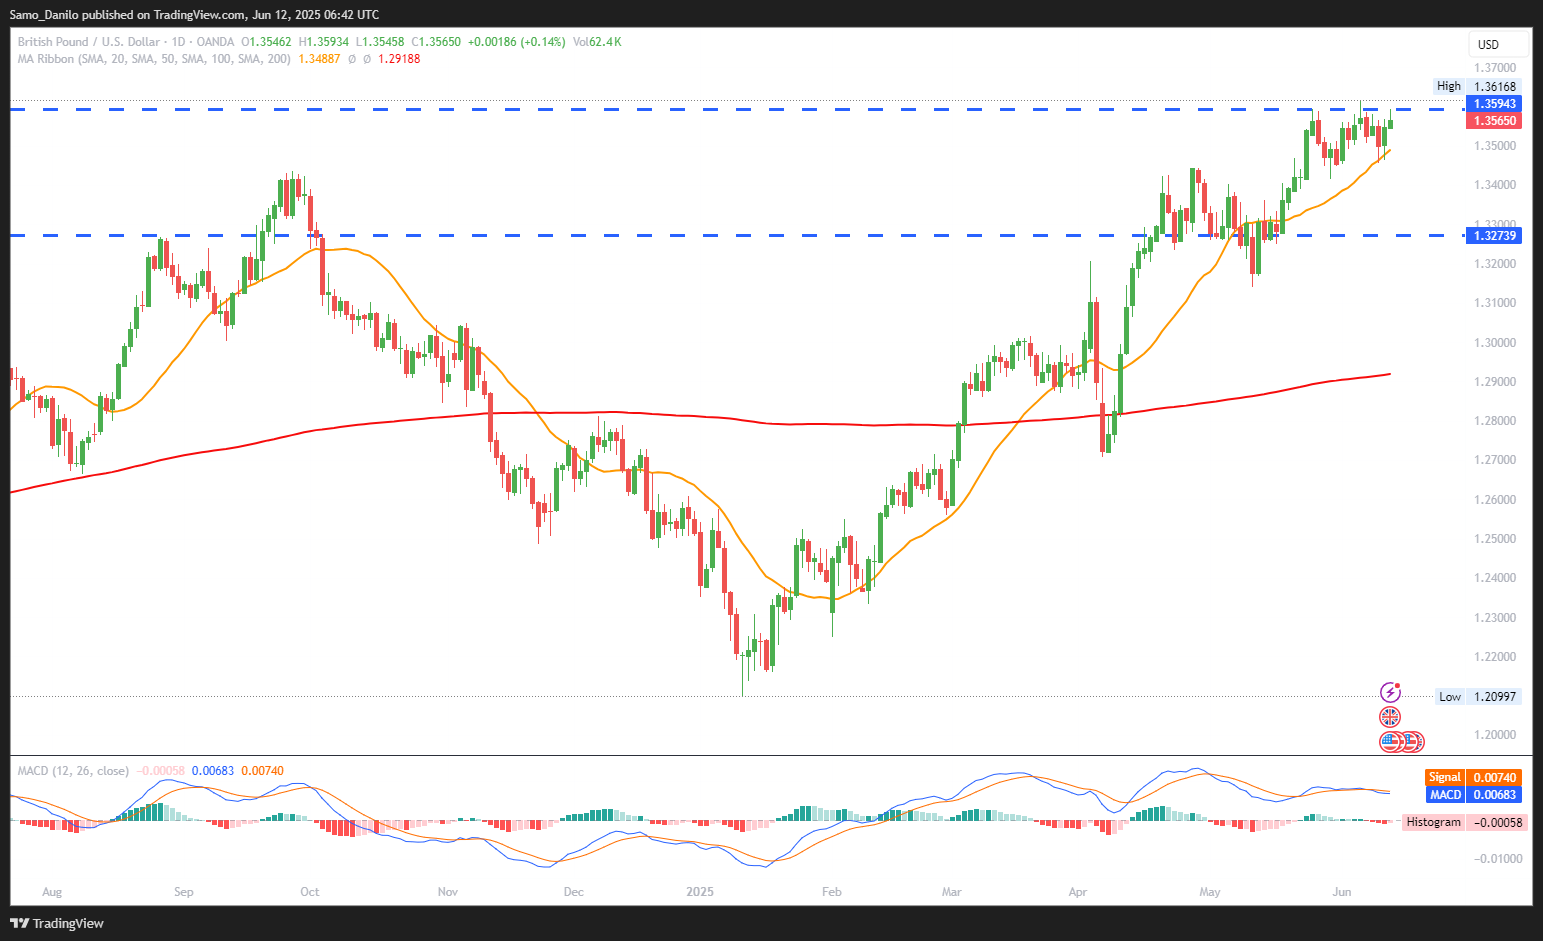Image resolution: width=1543 pixels, height=941 pixels.
Task: Click the UK flag economic event icon
Action: coord(1390,717)
